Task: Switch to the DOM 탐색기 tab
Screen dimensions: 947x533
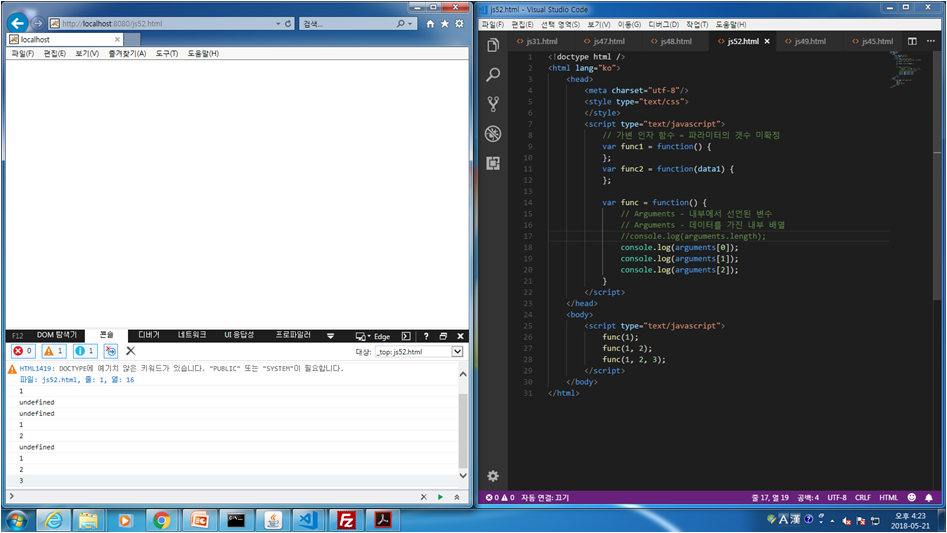Action: [x=57, y=335]
